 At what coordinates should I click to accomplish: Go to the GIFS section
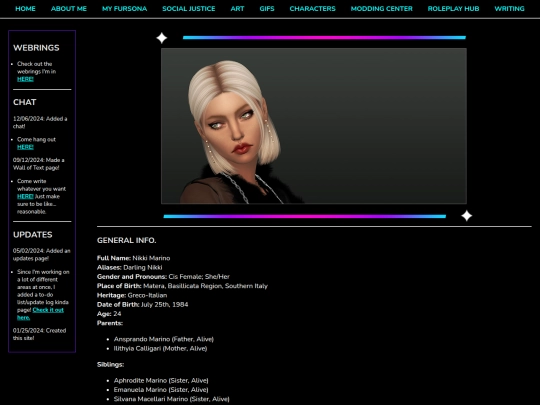(267, 9)
